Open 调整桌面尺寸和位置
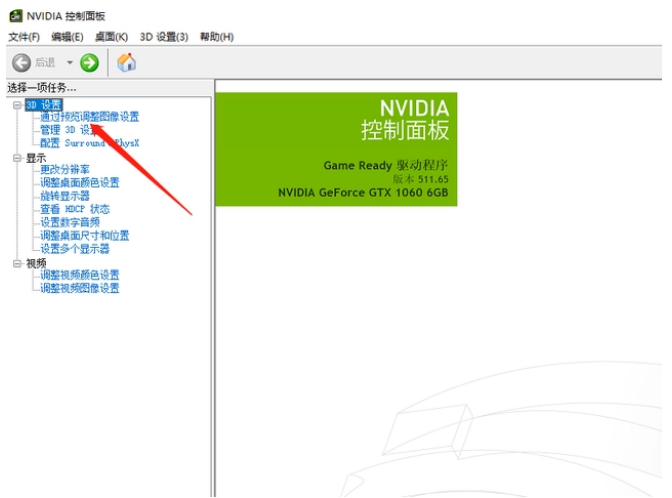Screen dimensions: 672x498 click(84, 236)
